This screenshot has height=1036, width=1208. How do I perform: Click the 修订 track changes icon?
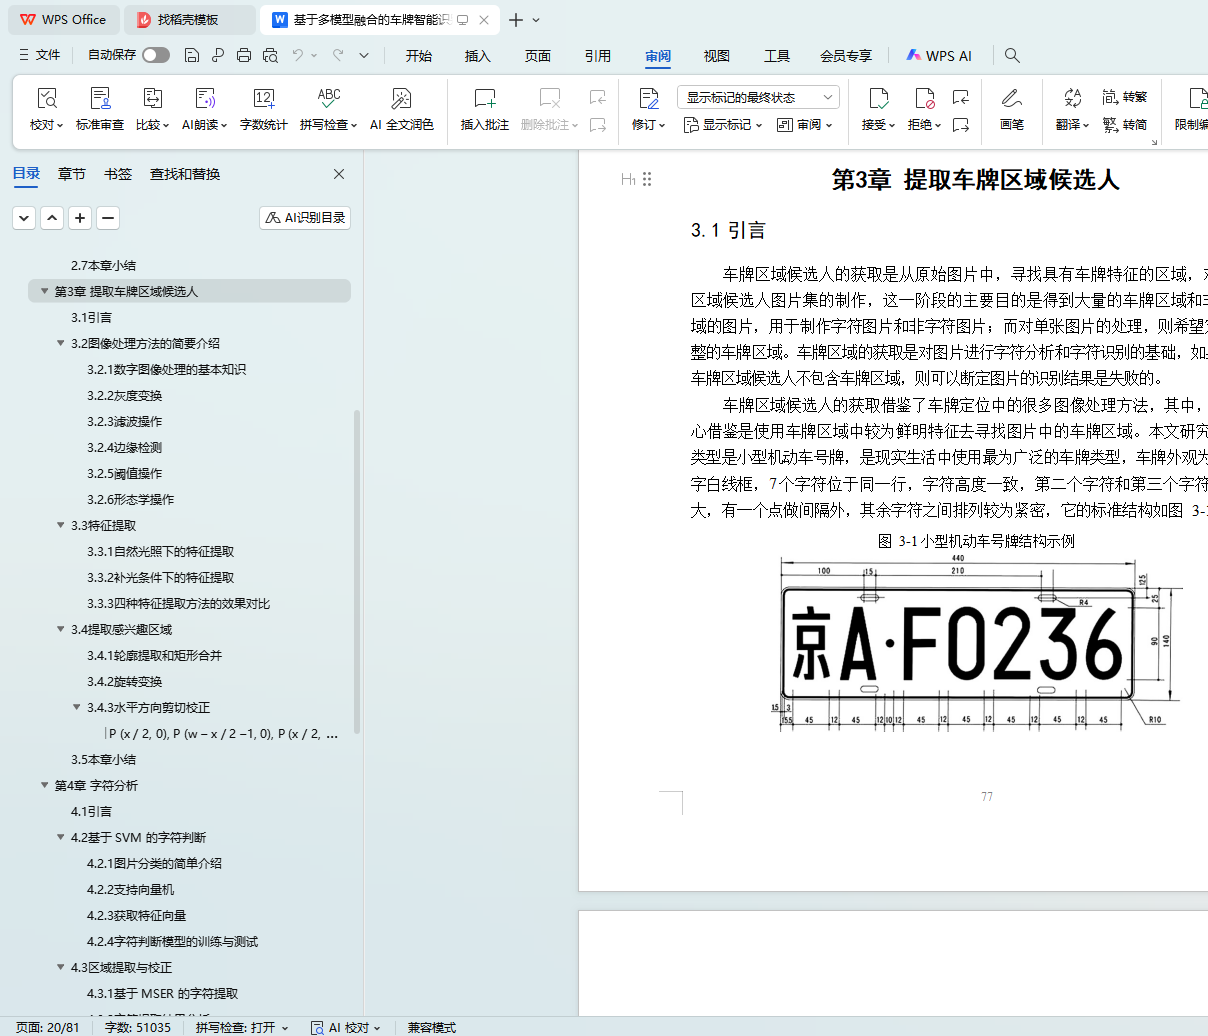648,99
